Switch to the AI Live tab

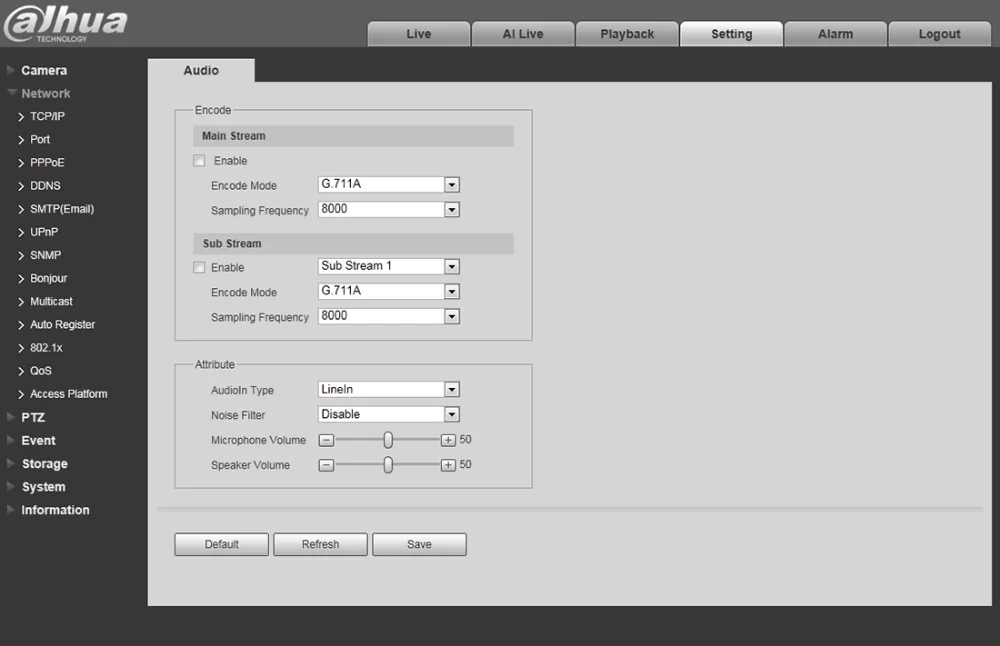[523, 34]
